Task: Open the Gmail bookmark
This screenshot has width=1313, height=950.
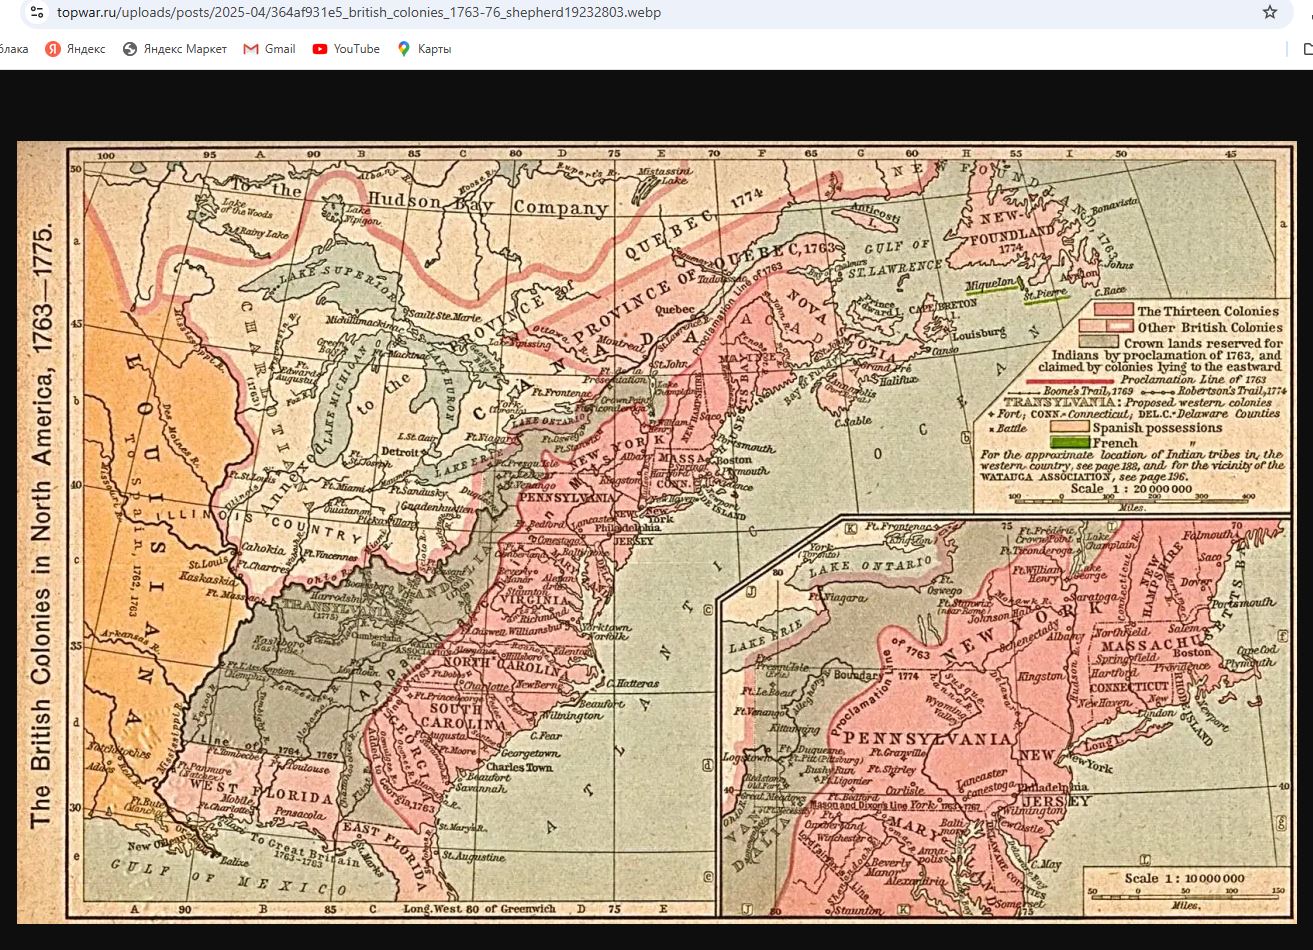Action: 270,49
